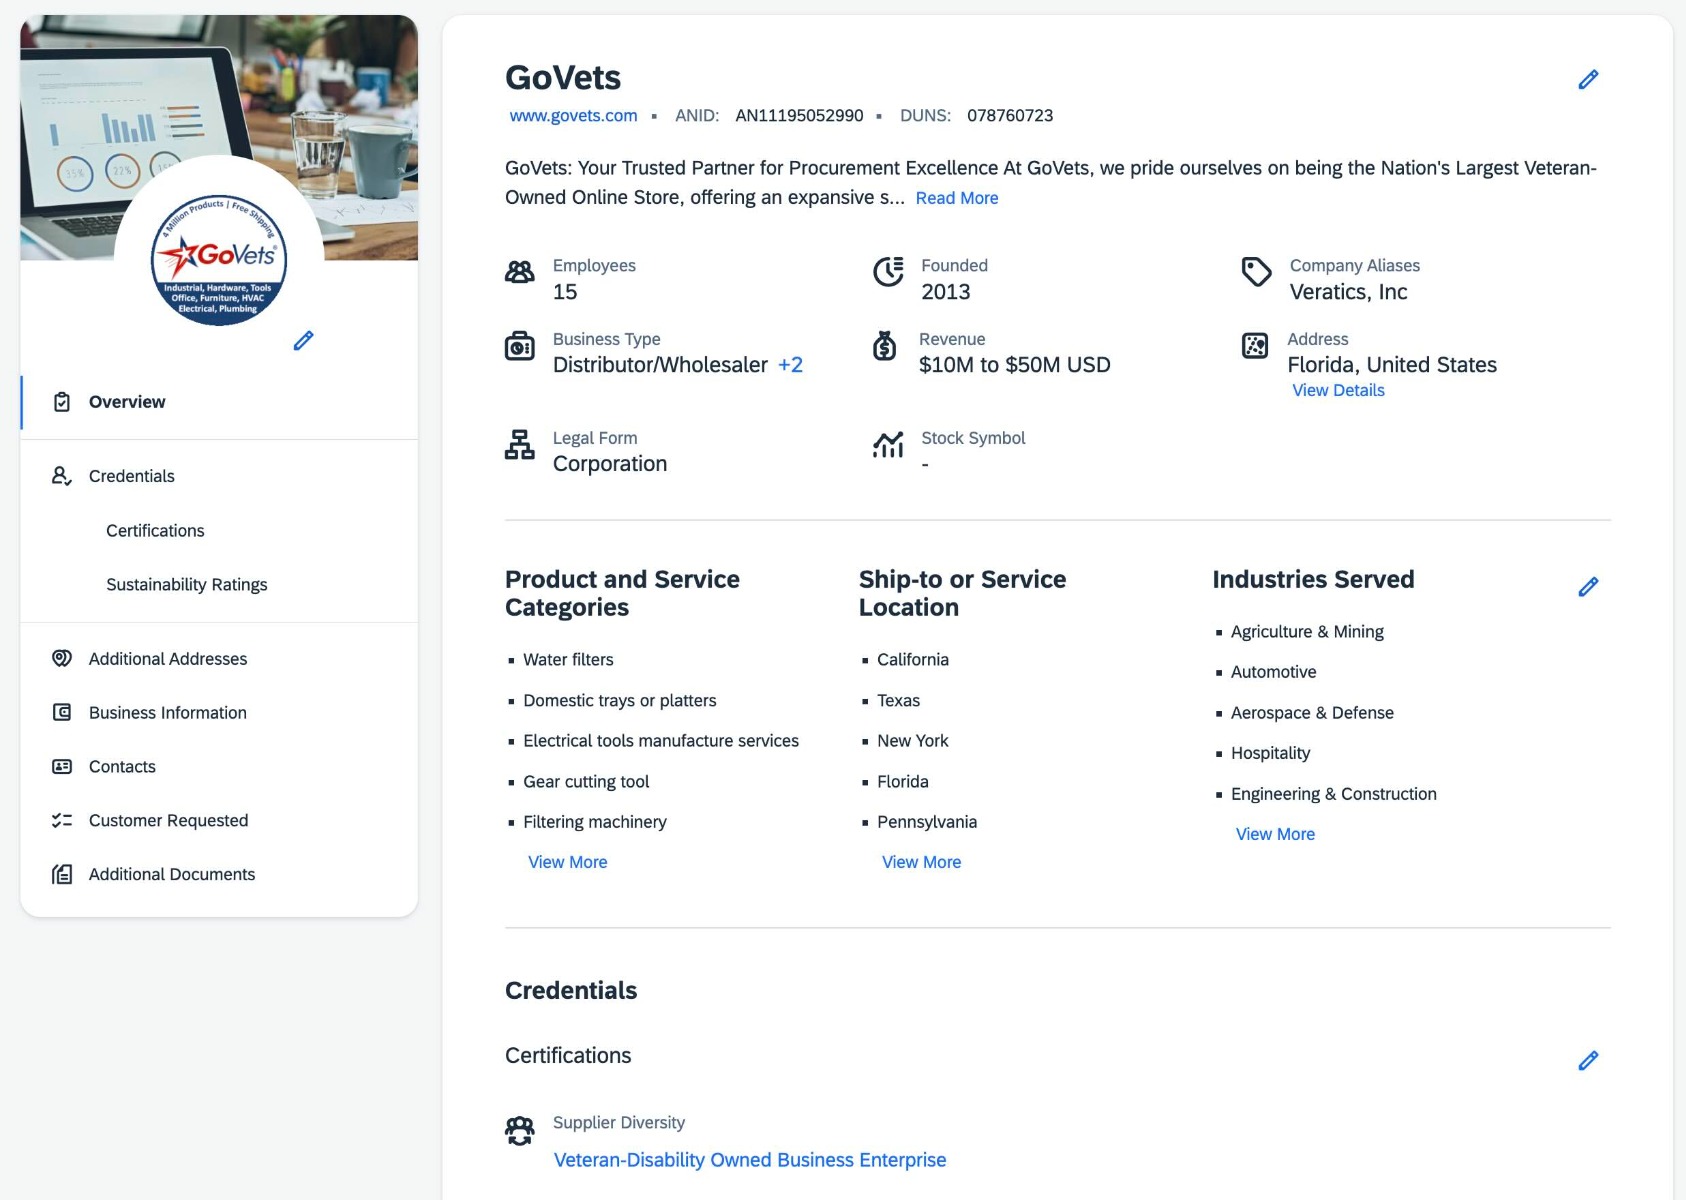Click the Gear cutting tool item
Screen dimensions: 1686x1200
586,781
